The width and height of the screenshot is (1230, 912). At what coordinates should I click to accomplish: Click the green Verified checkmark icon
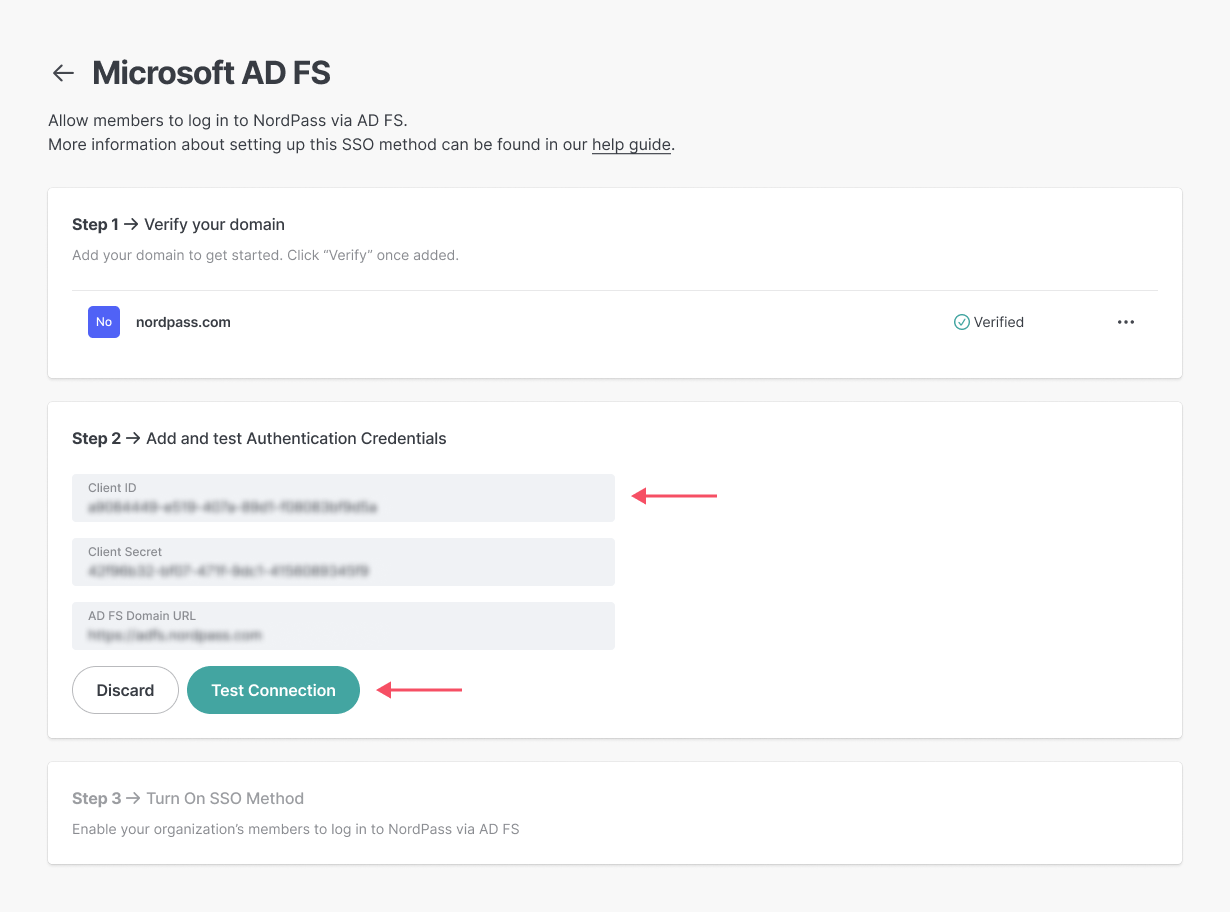point(962,322)
